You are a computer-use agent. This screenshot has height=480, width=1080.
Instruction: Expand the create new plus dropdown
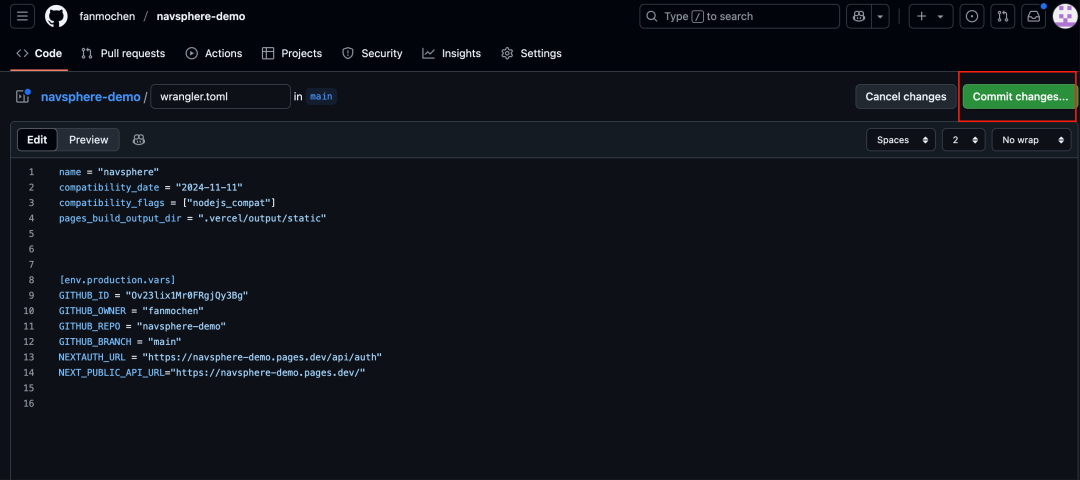tap(930, 16)
